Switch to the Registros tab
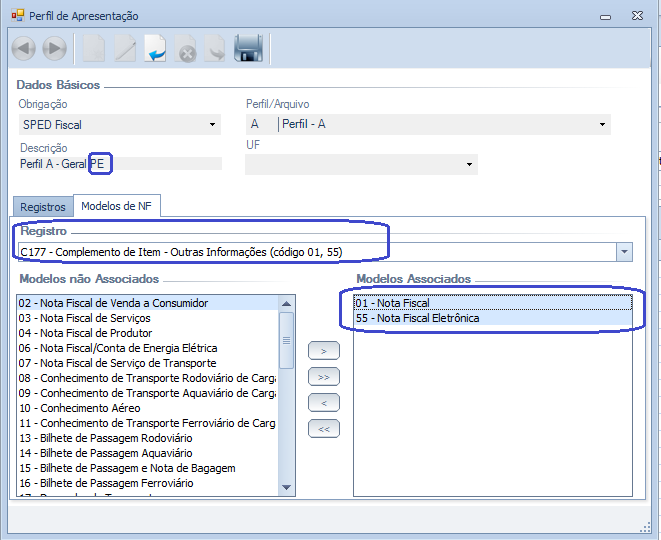 (x=43, y=207)
